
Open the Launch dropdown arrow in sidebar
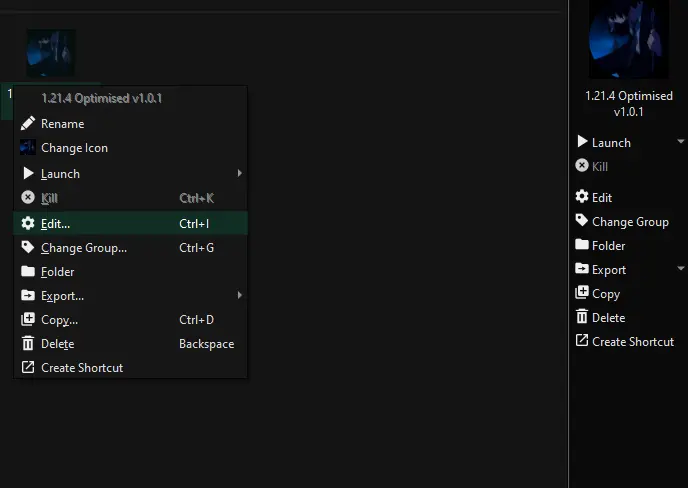(681, 142)
